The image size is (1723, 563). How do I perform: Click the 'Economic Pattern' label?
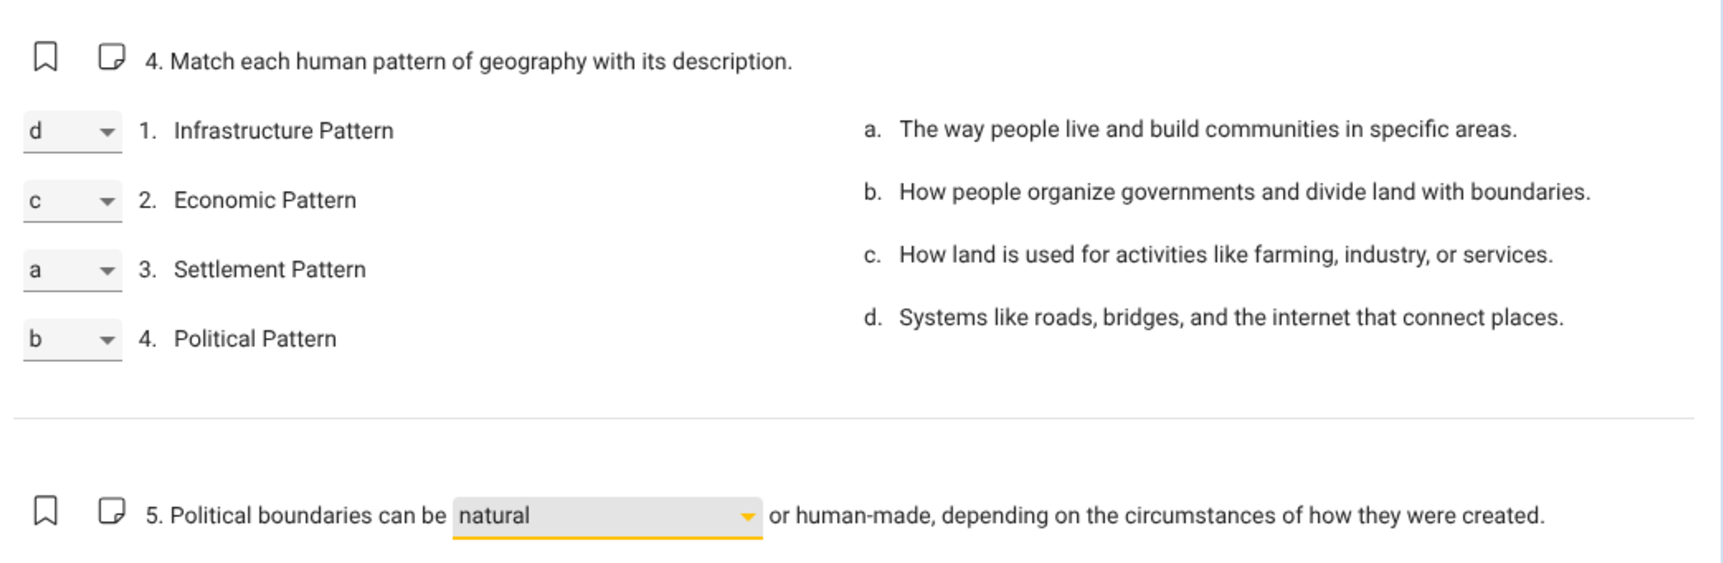tap(264, 200)
